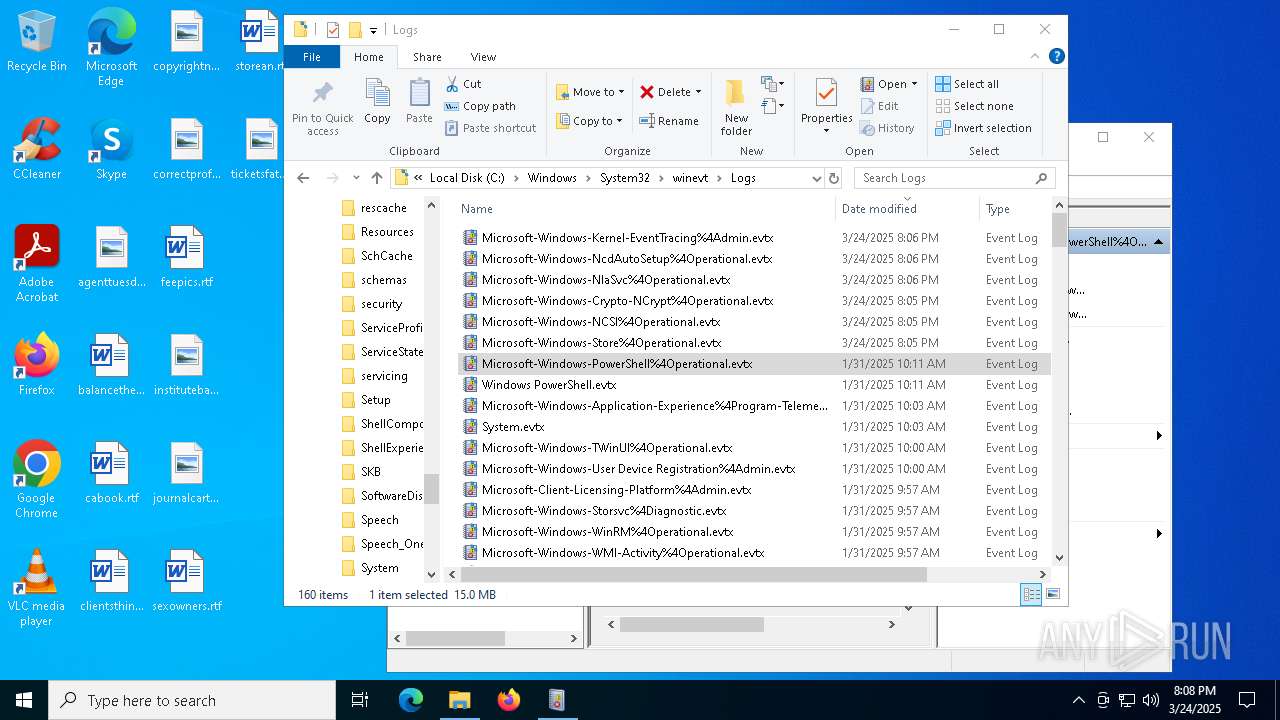Click the History ribbon button
1280x720 pixels.
[887, 128]
